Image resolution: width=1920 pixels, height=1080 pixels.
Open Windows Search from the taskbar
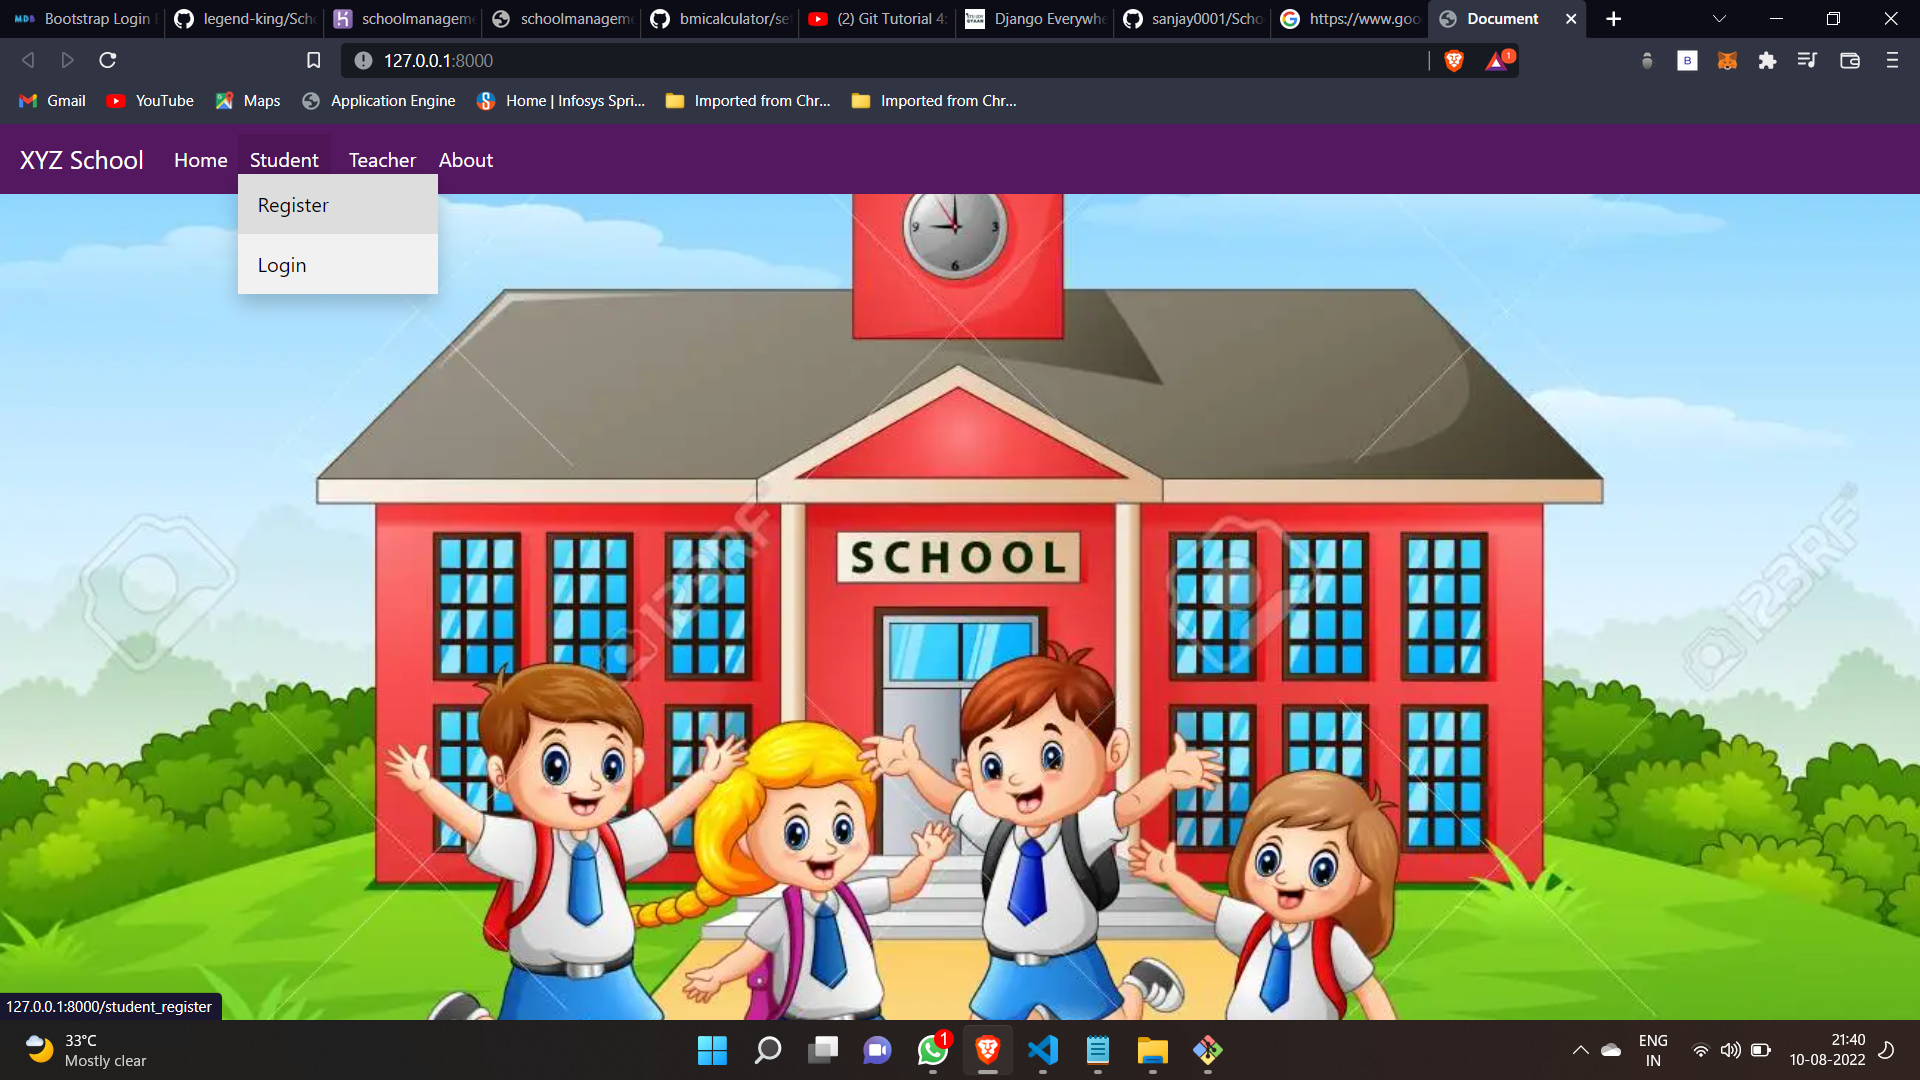click(x=767, y=1051)
